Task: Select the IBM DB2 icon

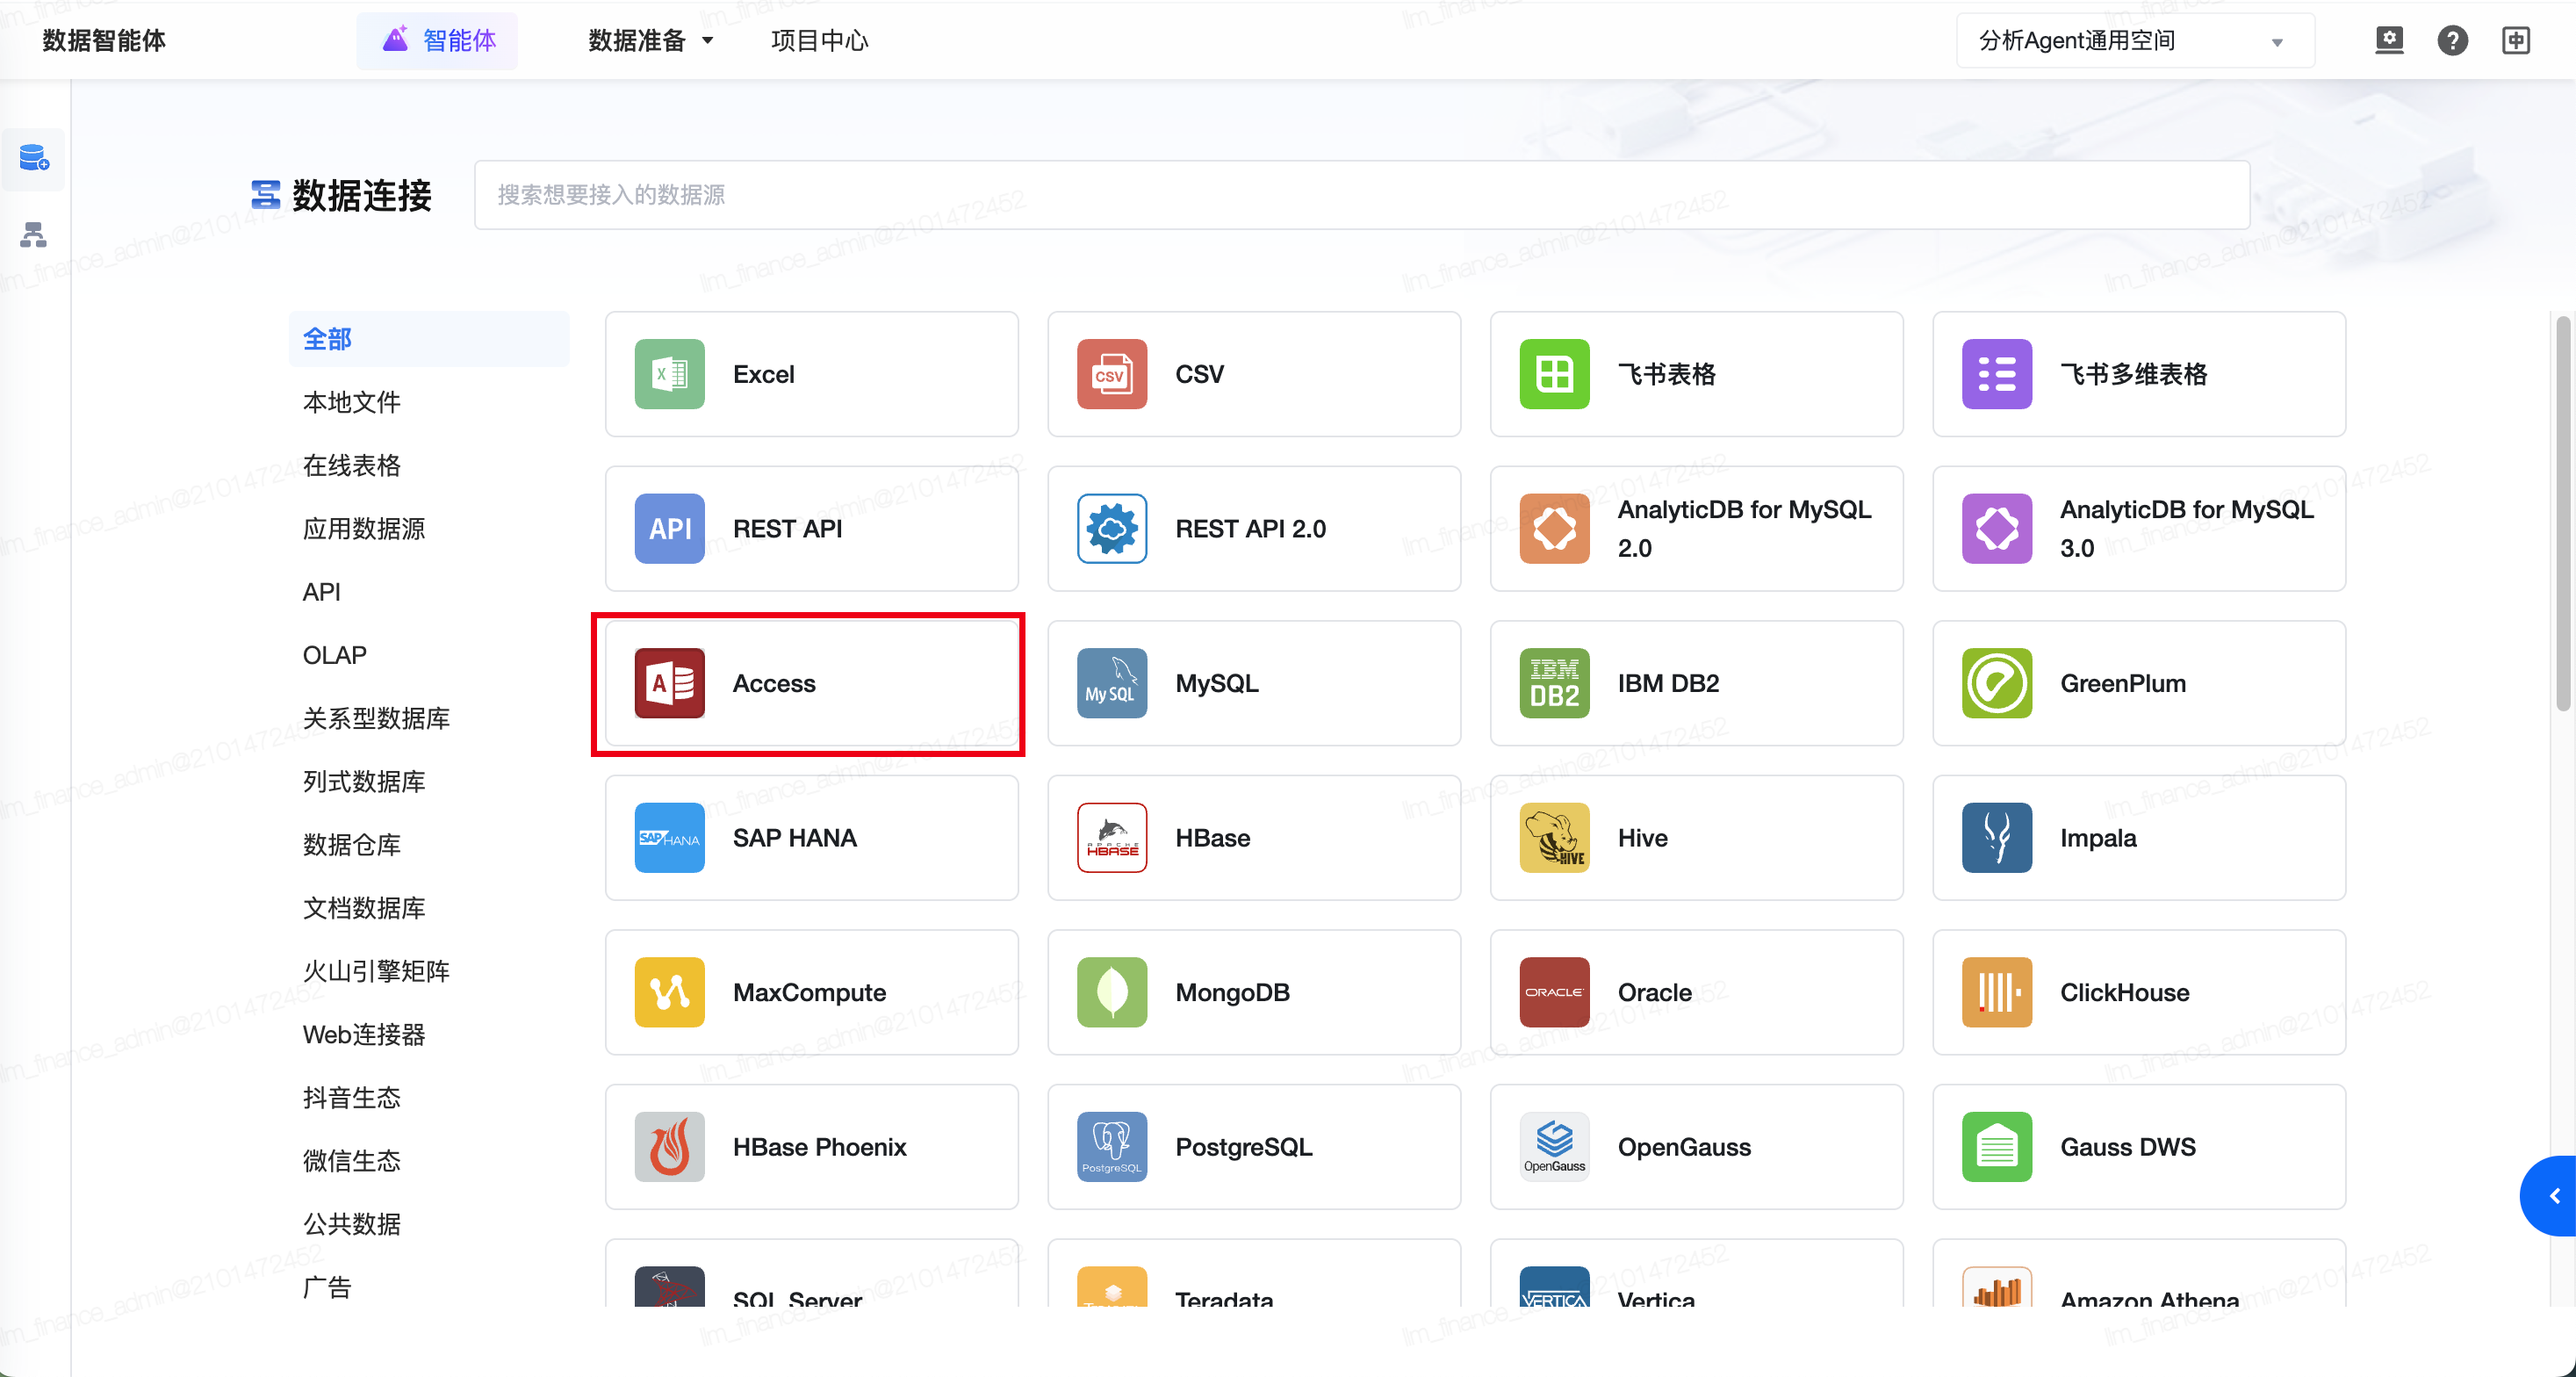Action: (1554, 683)
